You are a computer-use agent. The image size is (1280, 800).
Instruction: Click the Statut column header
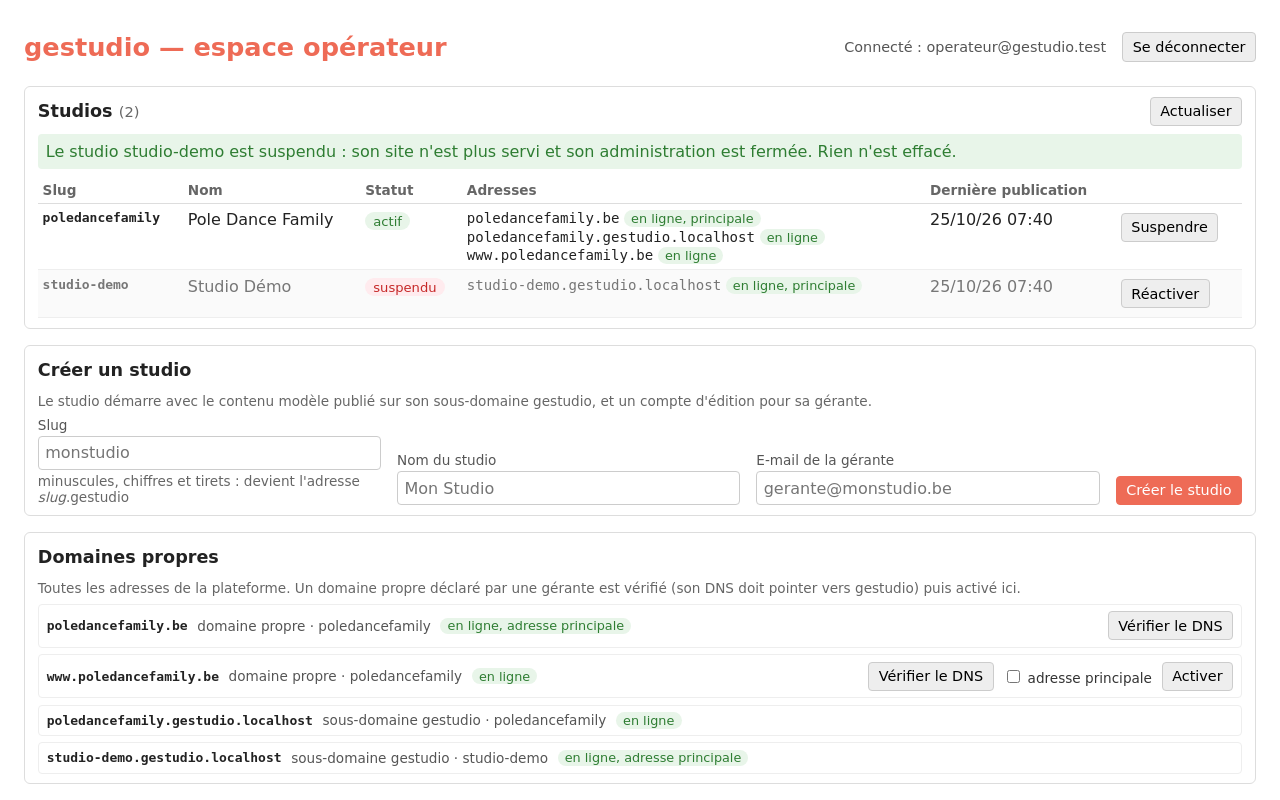[389, 190]
